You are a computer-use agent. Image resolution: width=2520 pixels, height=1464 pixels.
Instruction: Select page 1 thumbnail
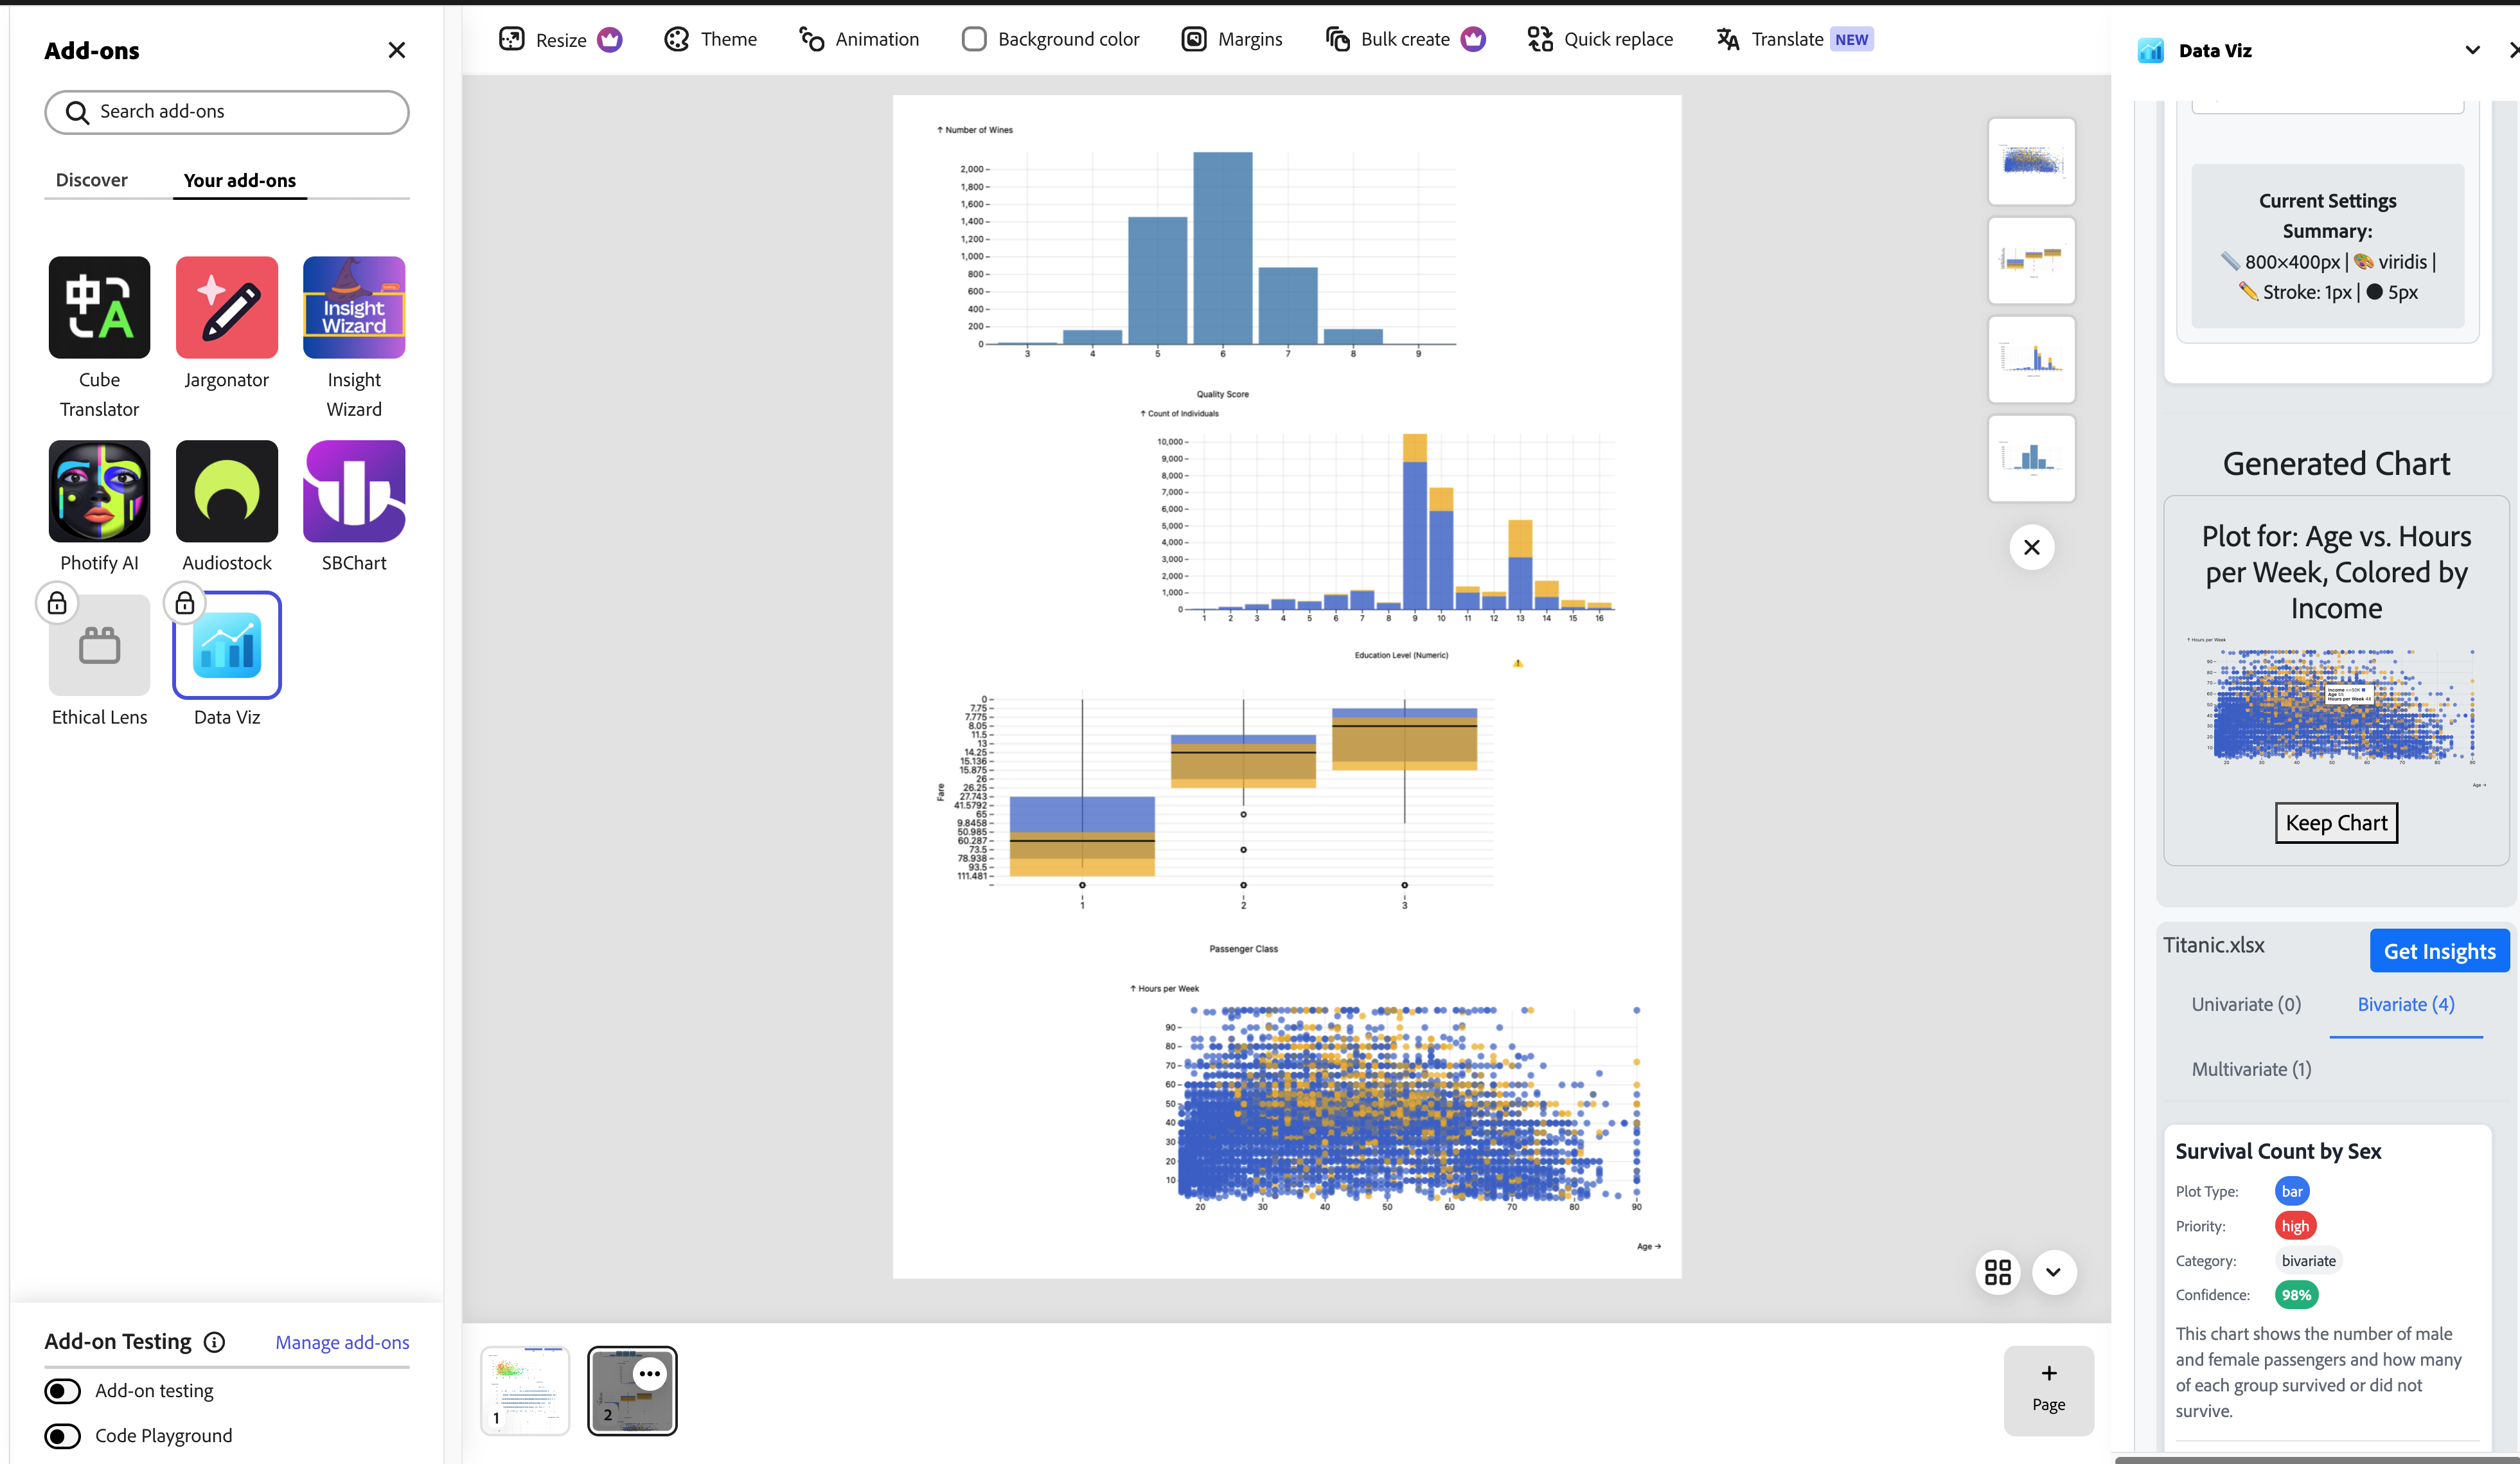pos(525,1390)
